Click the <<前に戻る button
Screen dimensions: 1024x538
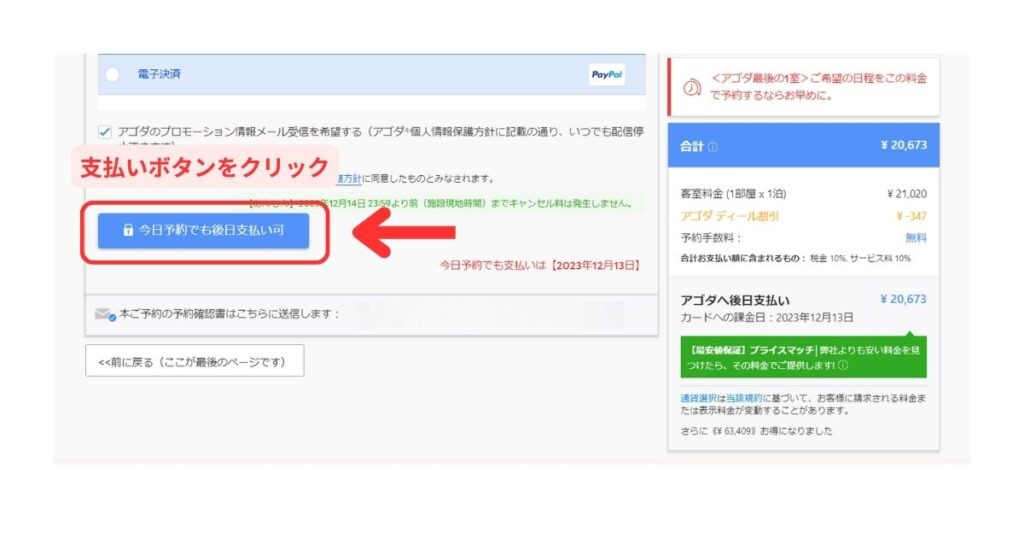[195, 361]
